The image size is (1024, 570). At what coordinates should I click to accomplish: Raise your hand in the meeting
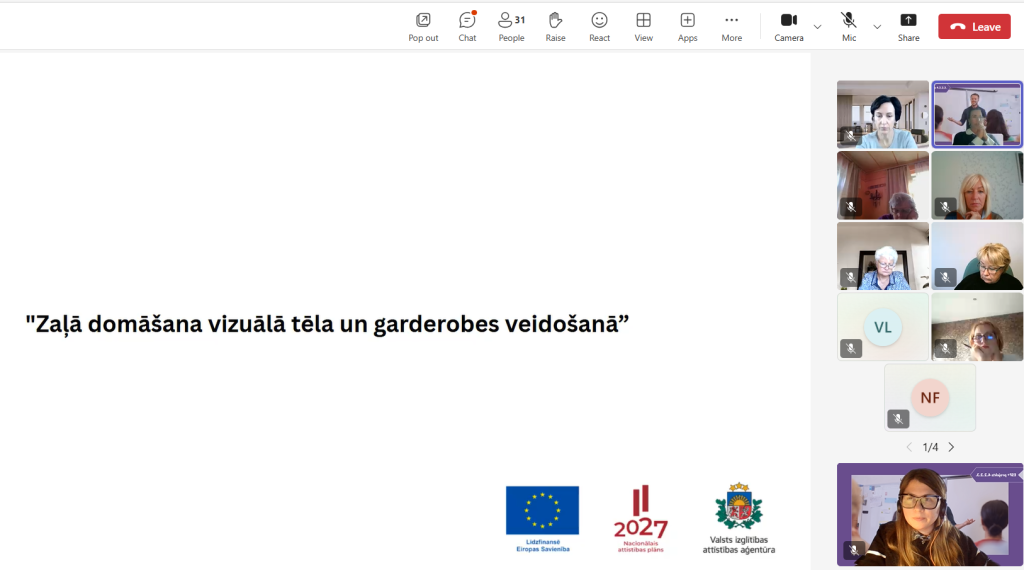[x=555, y=26]
